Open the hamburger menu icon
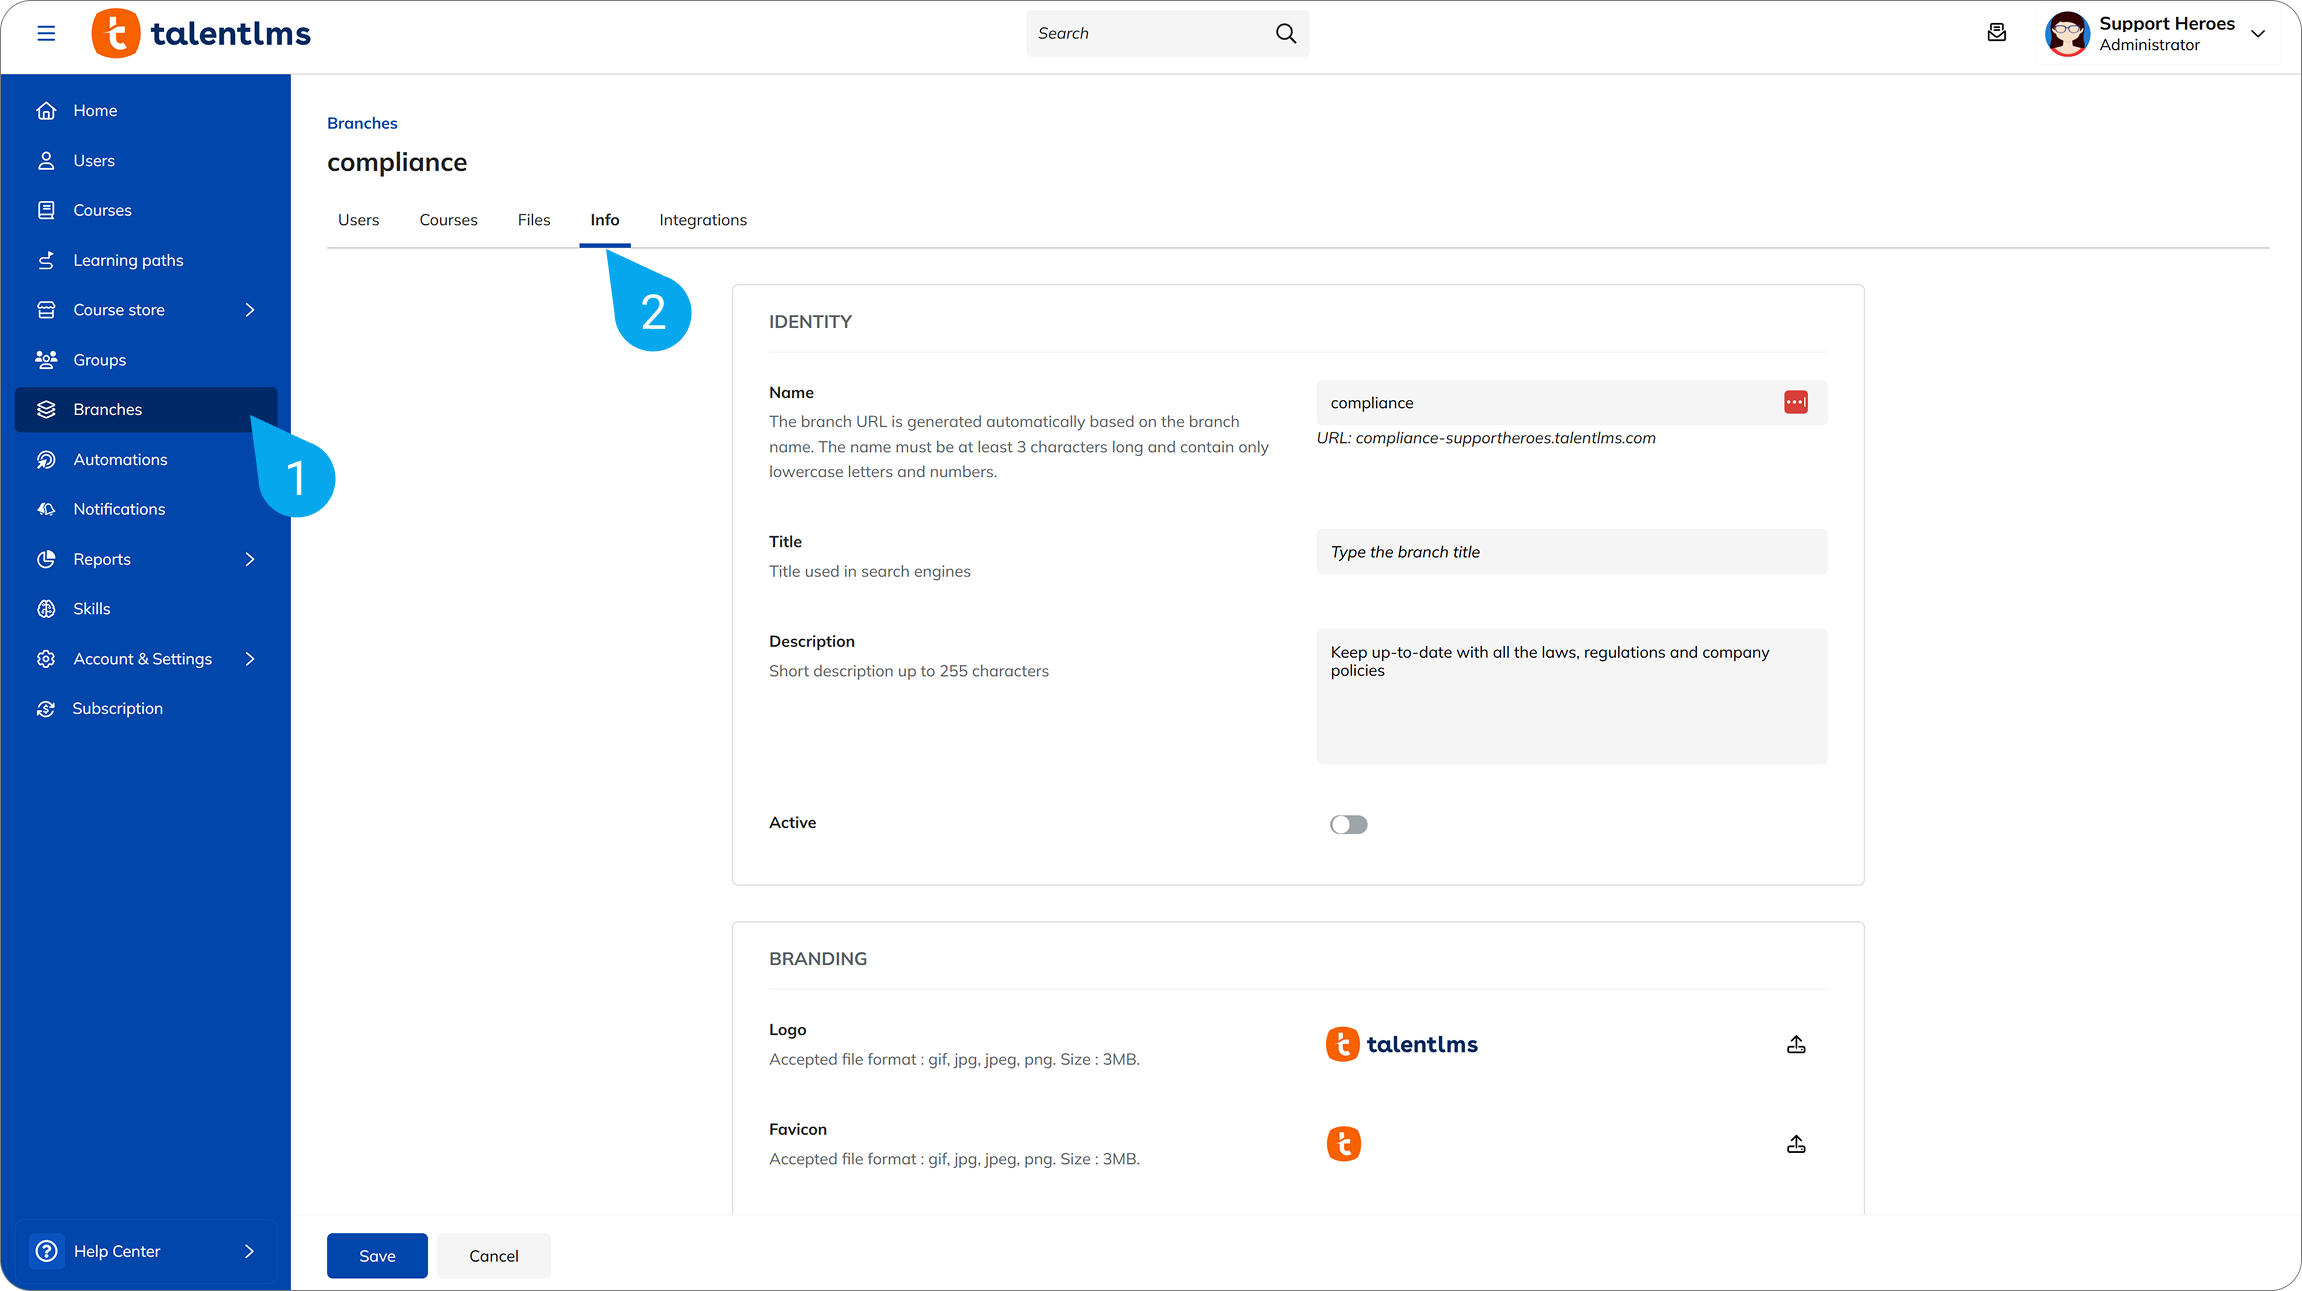 [46, 33]
